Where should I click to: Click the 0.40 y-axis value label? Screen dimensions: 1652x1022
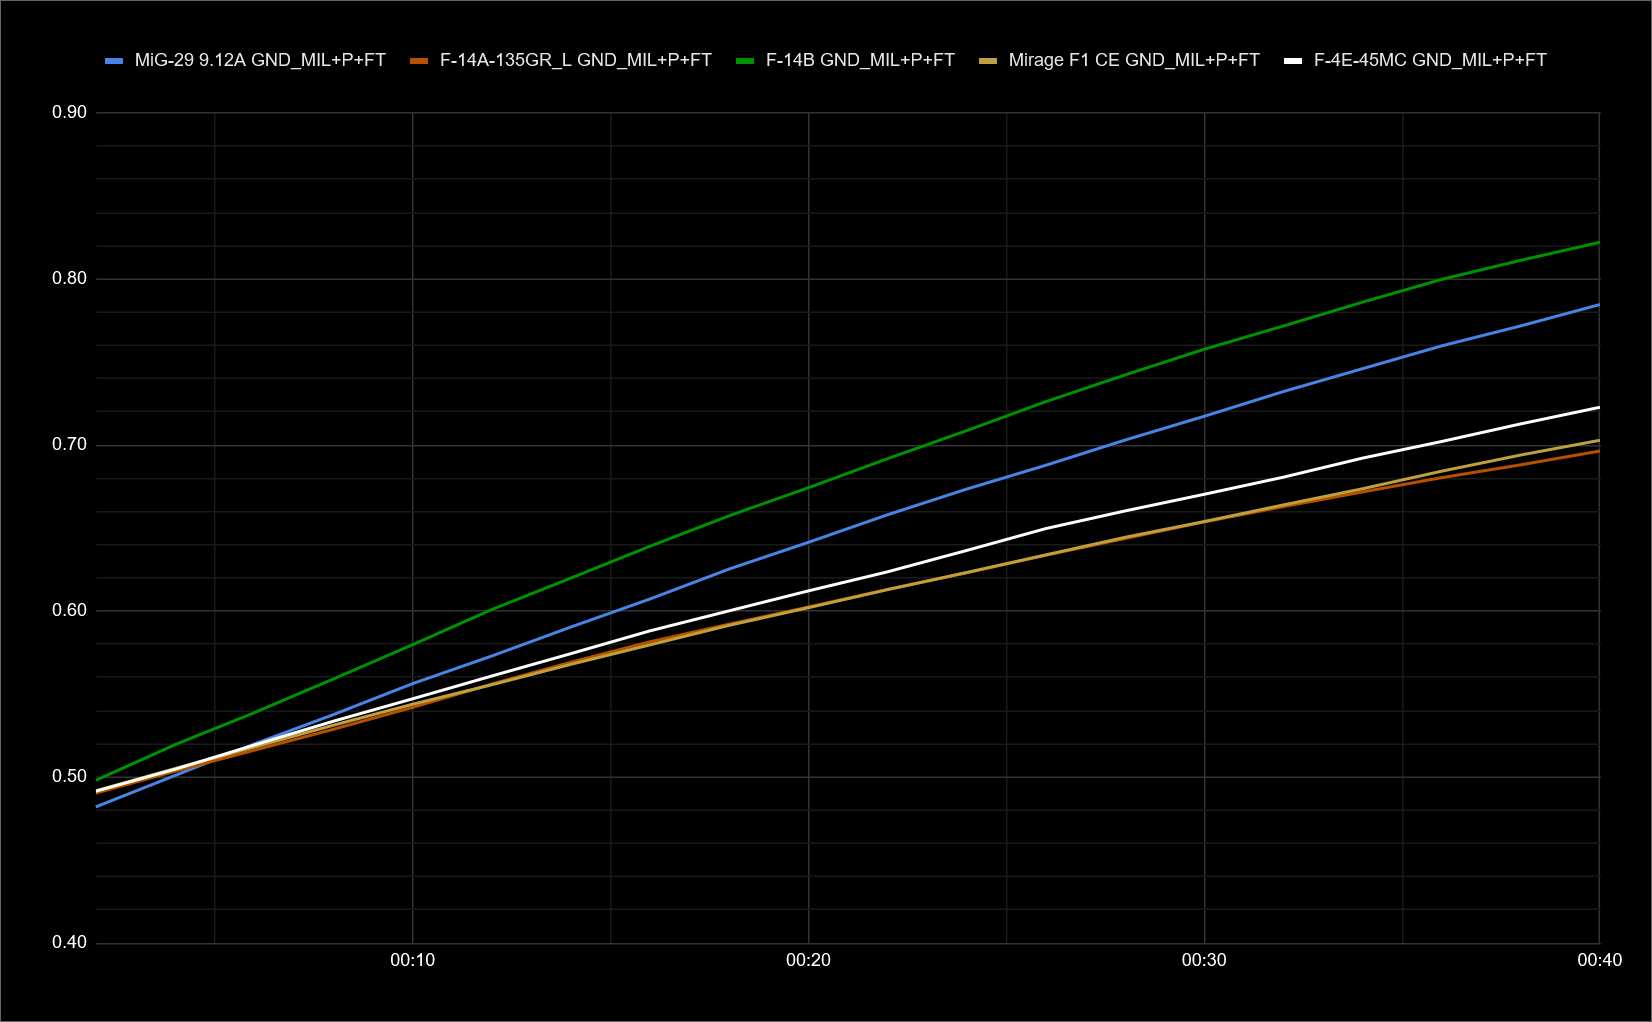(69, 942)
